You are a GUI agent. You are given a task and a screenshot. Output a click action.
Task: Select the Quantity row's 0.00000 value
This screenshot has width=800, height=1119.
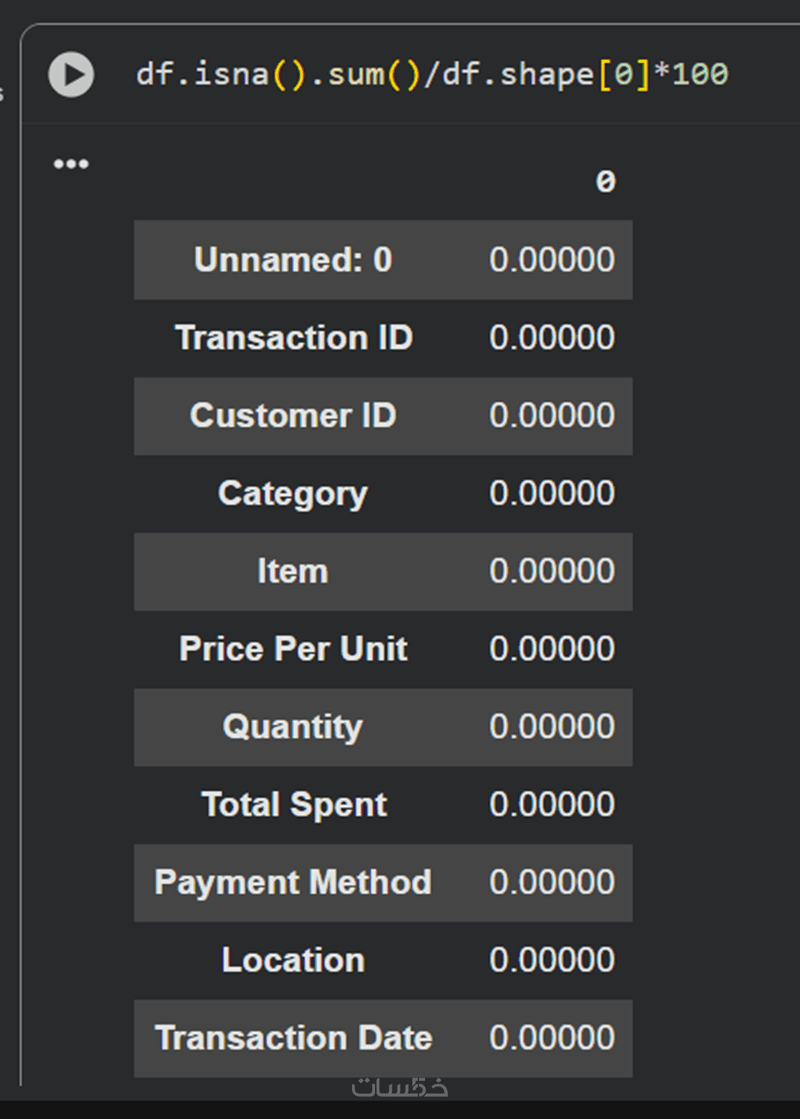[x=552, y=727]
